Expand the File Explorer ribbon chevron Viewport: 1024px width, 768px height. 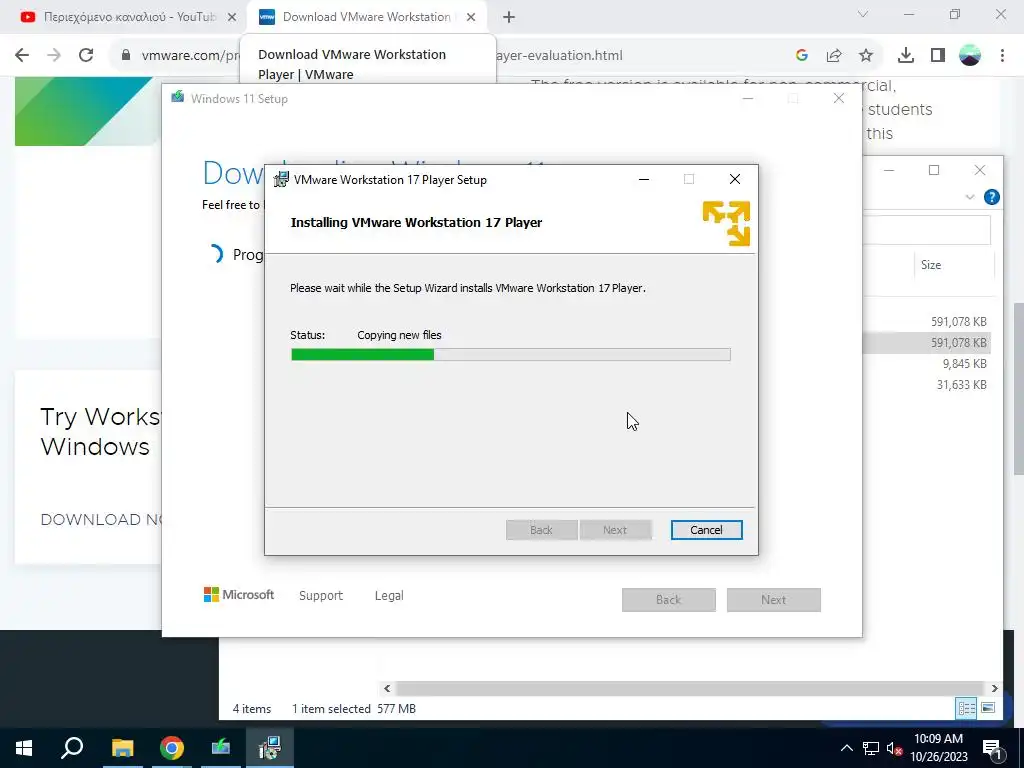(970, 197)
